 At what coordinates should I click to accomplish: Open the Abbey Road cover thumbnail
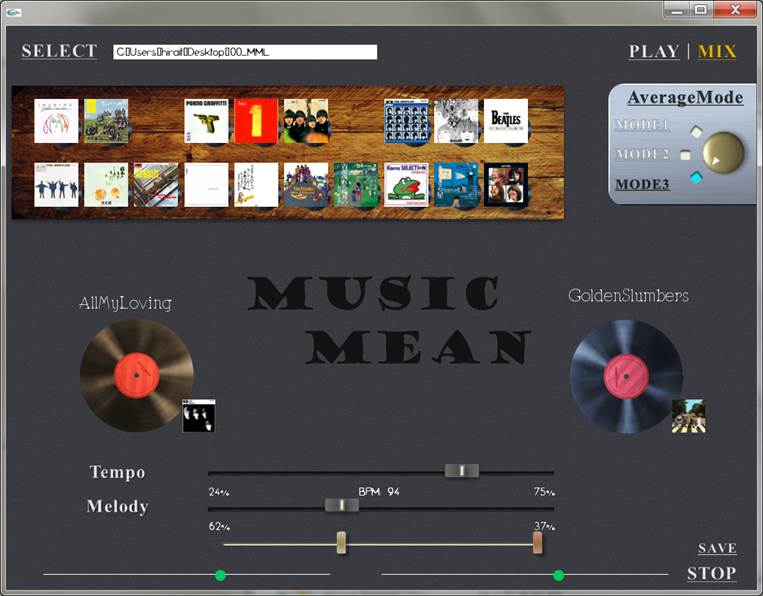point(689,416)
